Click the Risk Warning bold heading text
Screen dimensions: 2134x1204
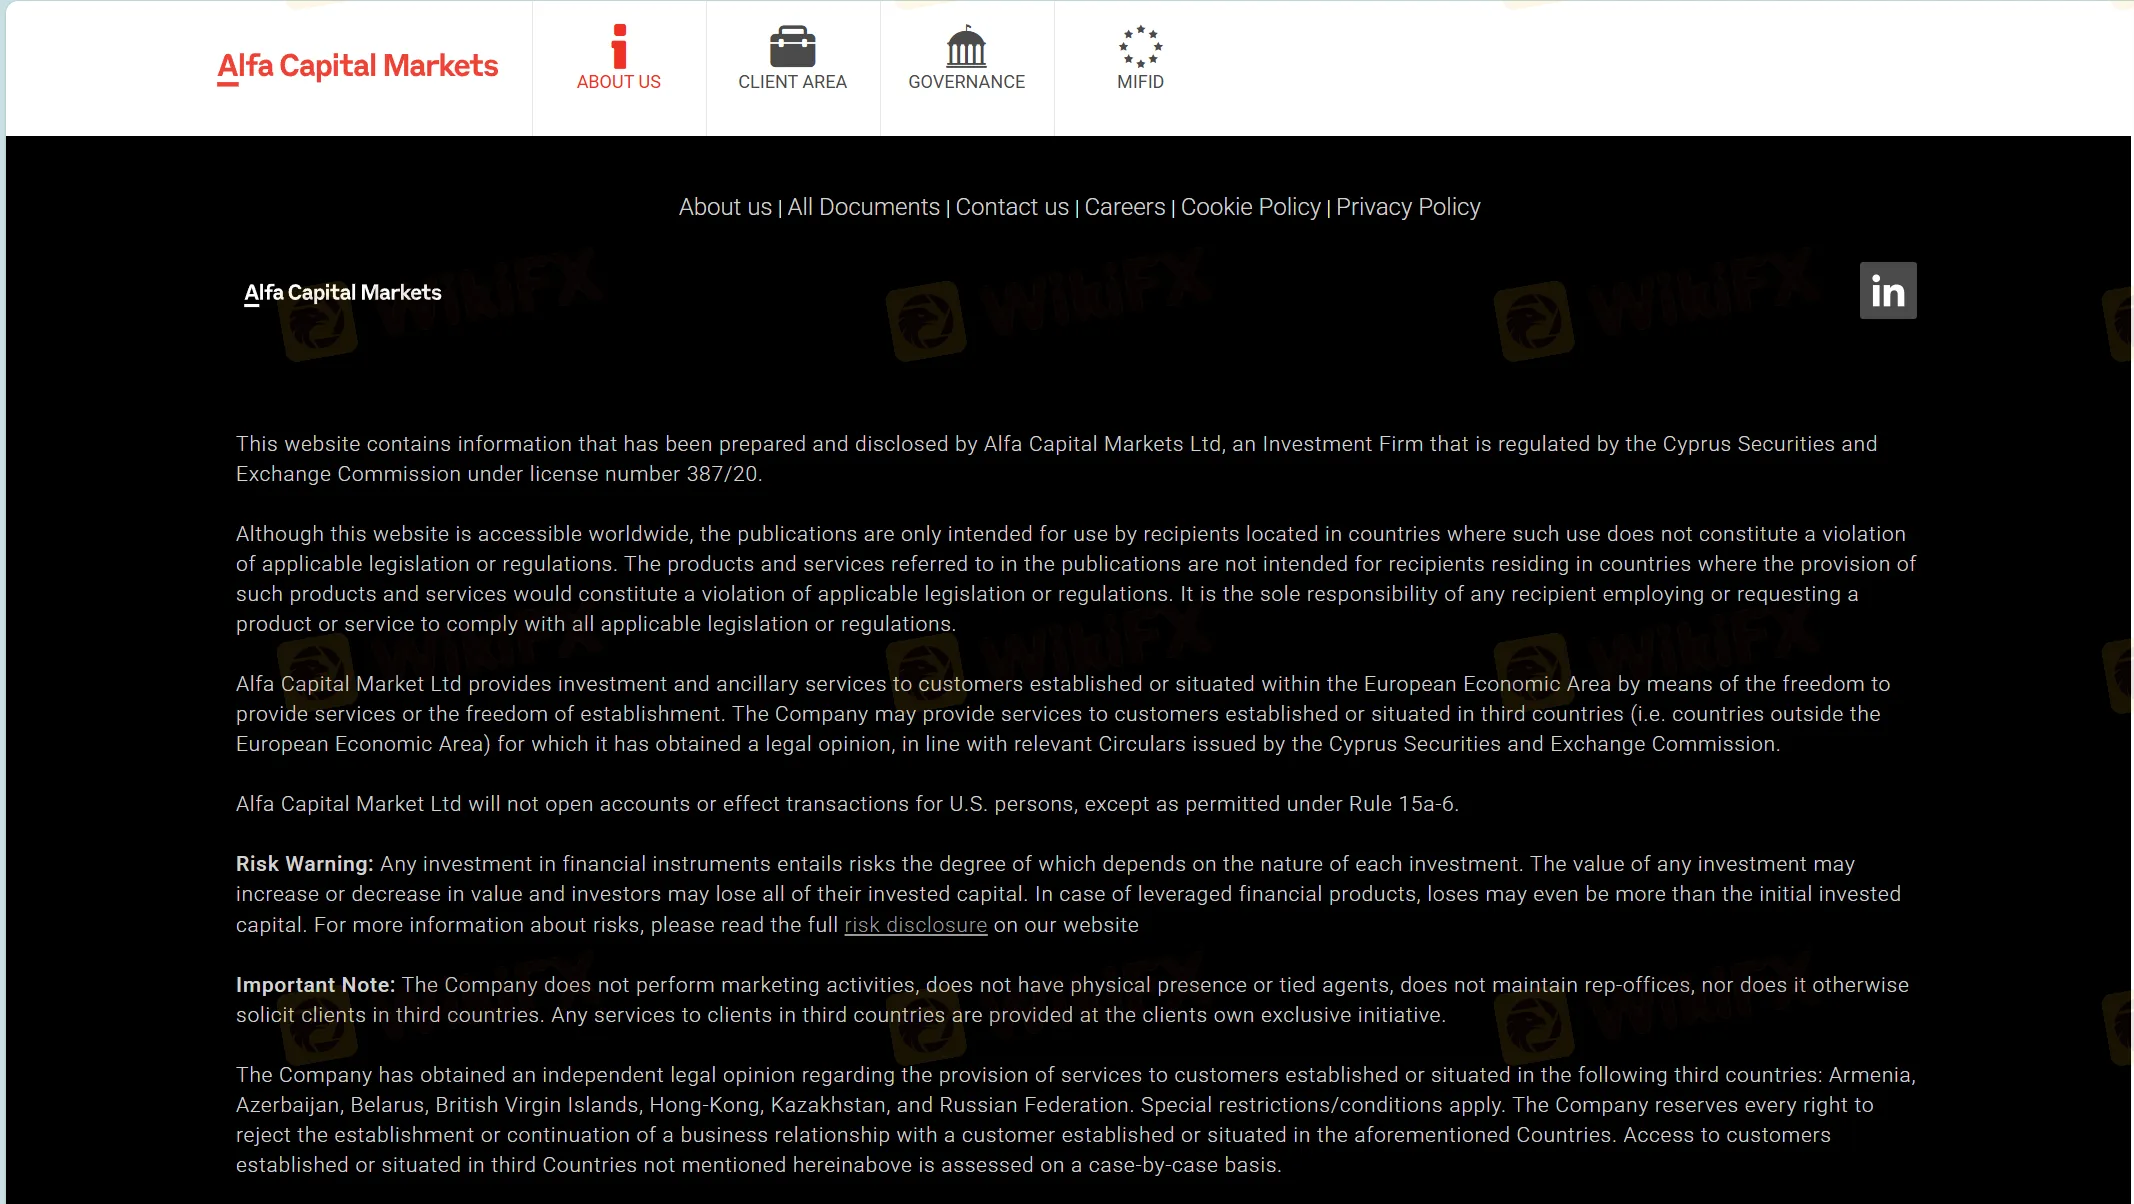click(x=304, y=864)
